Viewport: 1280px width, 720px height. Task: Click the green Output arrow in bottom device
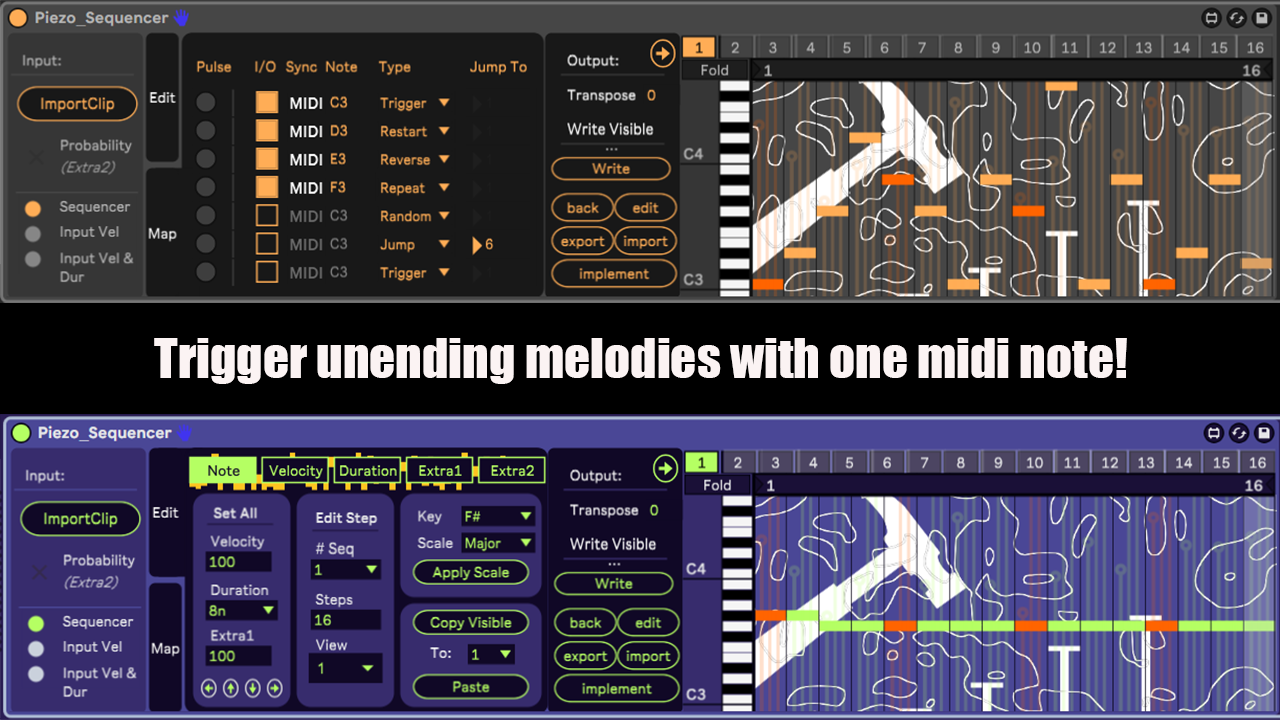665,468
